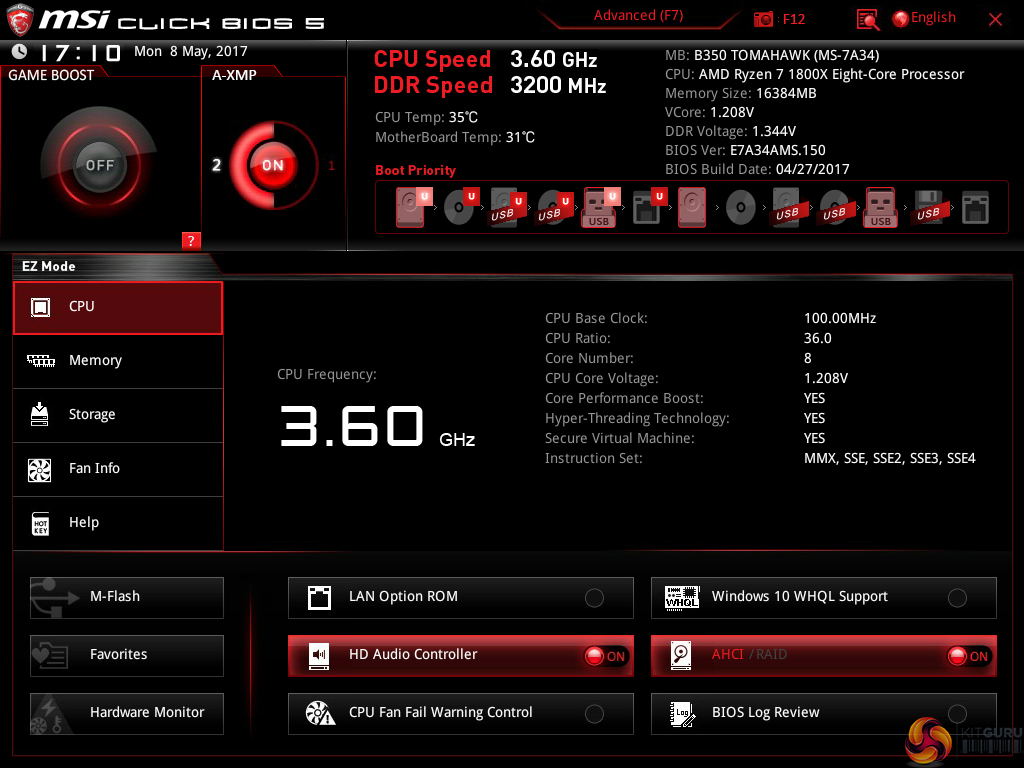Viewport: 1024px width, 768px height.
Task: Click the red question mark help icon
Action: pos(191,240)
